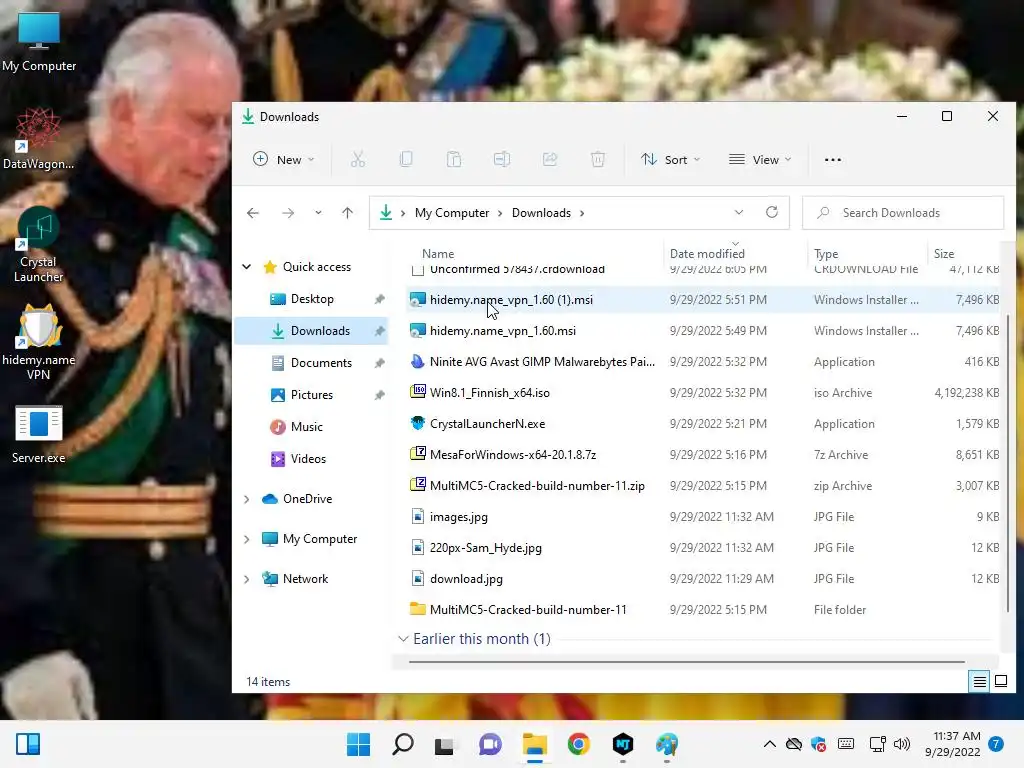Click the Paste clipboard icon
Image resolution: width=1024 pixels, height=768 pixels.
point(454,159)
